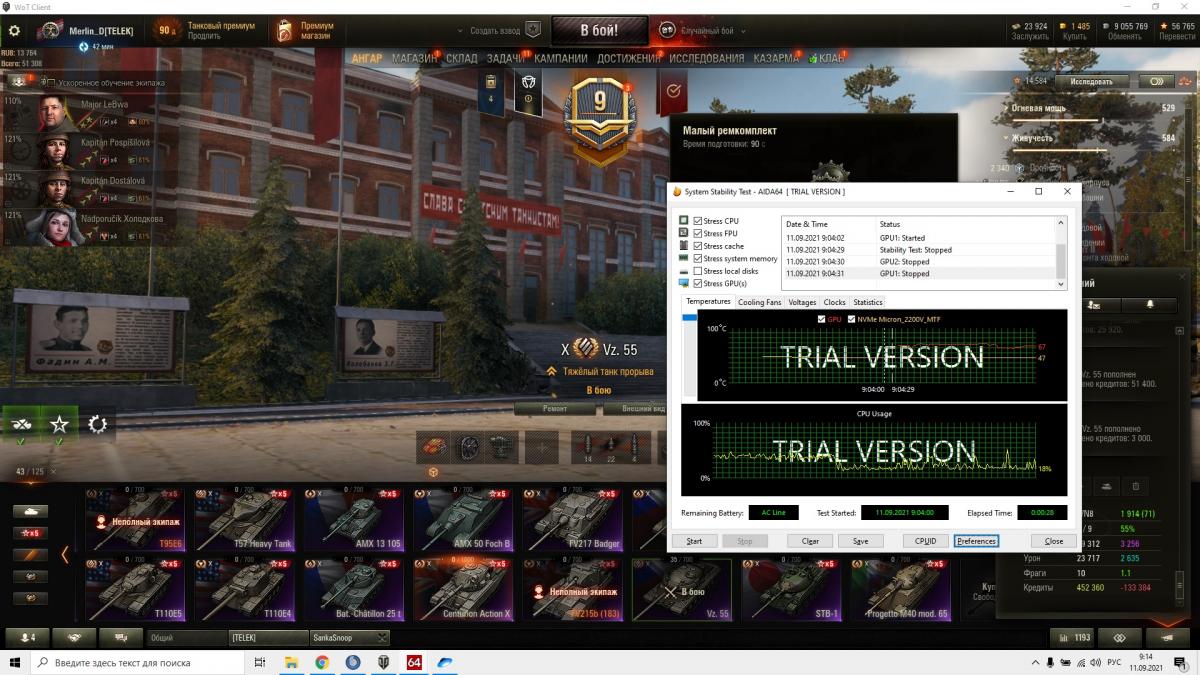Screen dimensions: 1200x675
Task: Open the Clocks tab in AIDA64
Action: tap(834, 302)
